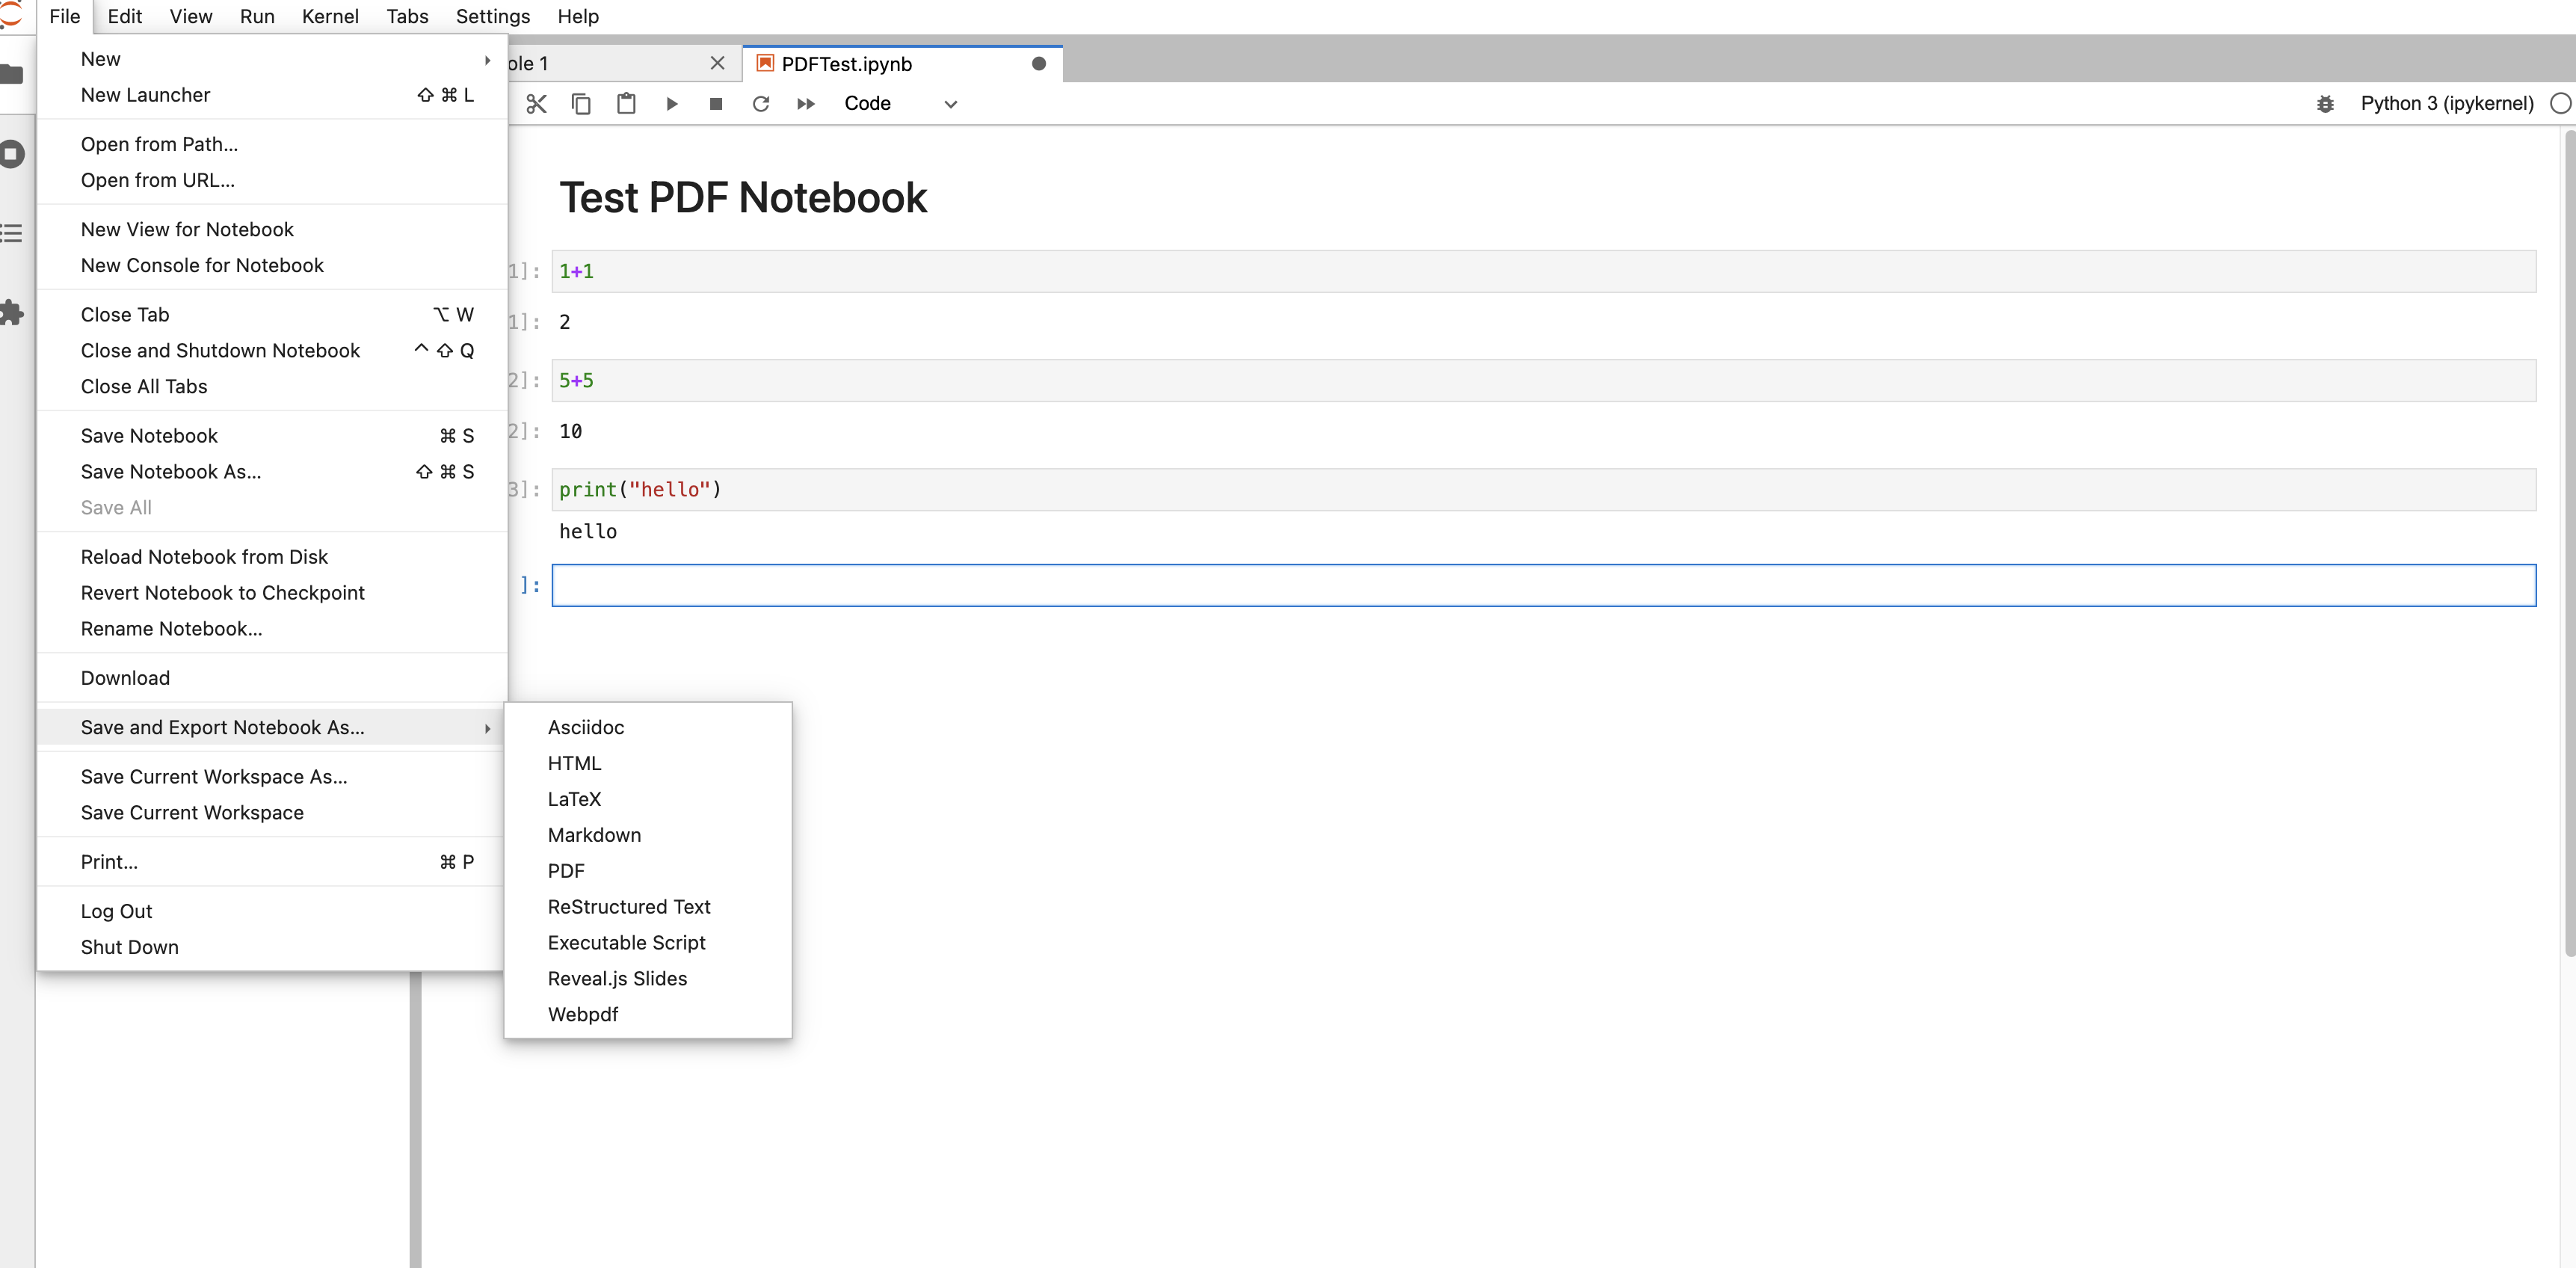Interrupt the kernel with stop button
This screenshot has width=2576, height=1268.
point(716,104)
